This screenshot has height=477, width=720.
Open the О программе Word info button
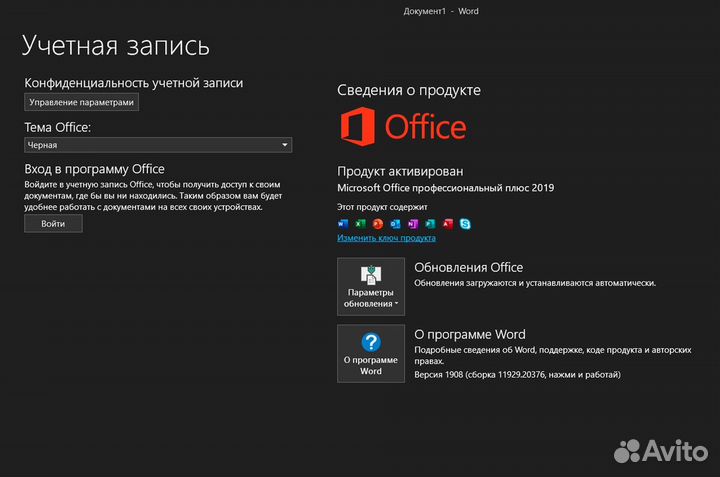point(371,354)
